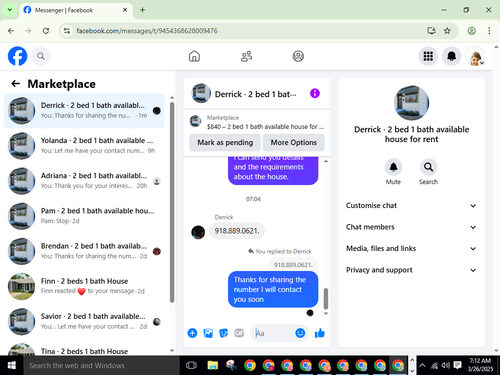Choose a GIF icon in composer
This screenshot has height=375, width=500.
click(239, 333)
